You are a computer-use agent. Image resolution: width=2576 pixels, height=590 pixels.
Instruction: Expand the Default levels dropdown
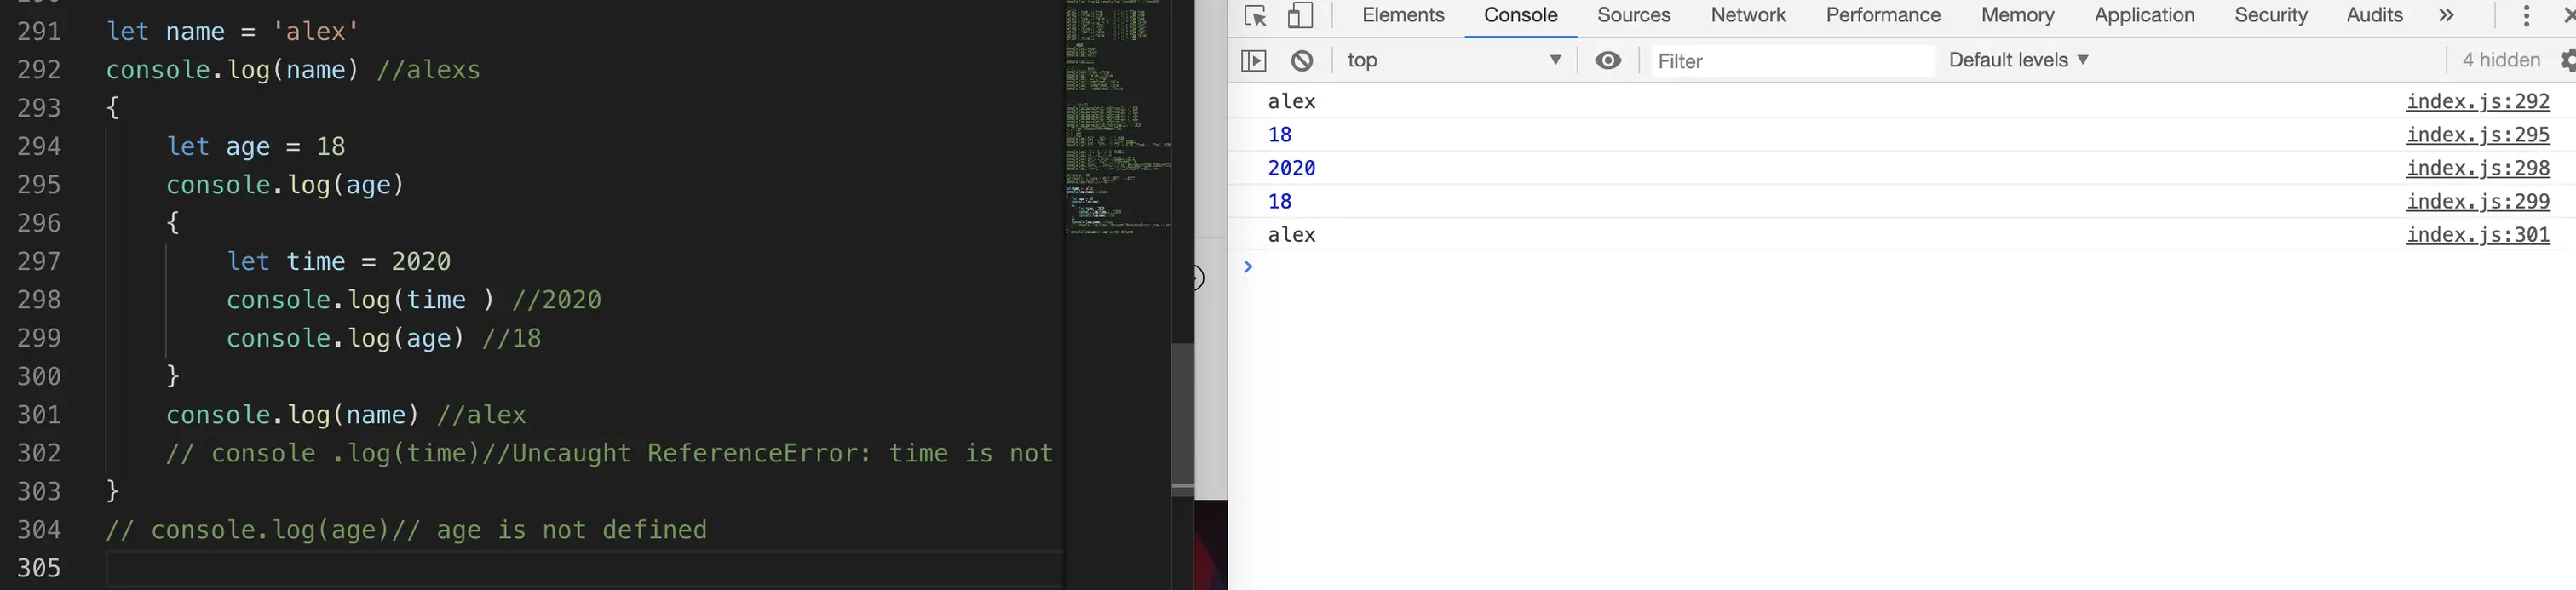(x=2019, y=60)
